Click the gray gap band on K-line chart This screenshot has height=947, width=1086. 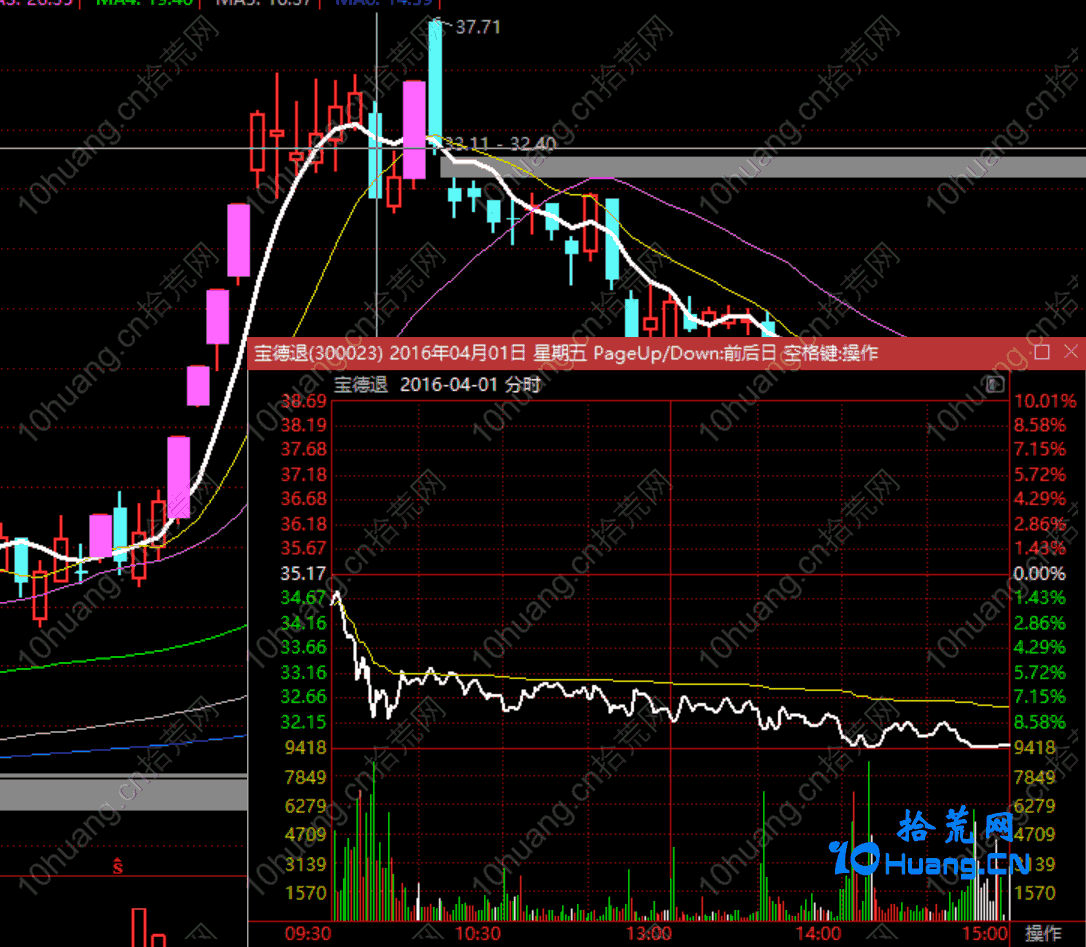pos(763,167)
